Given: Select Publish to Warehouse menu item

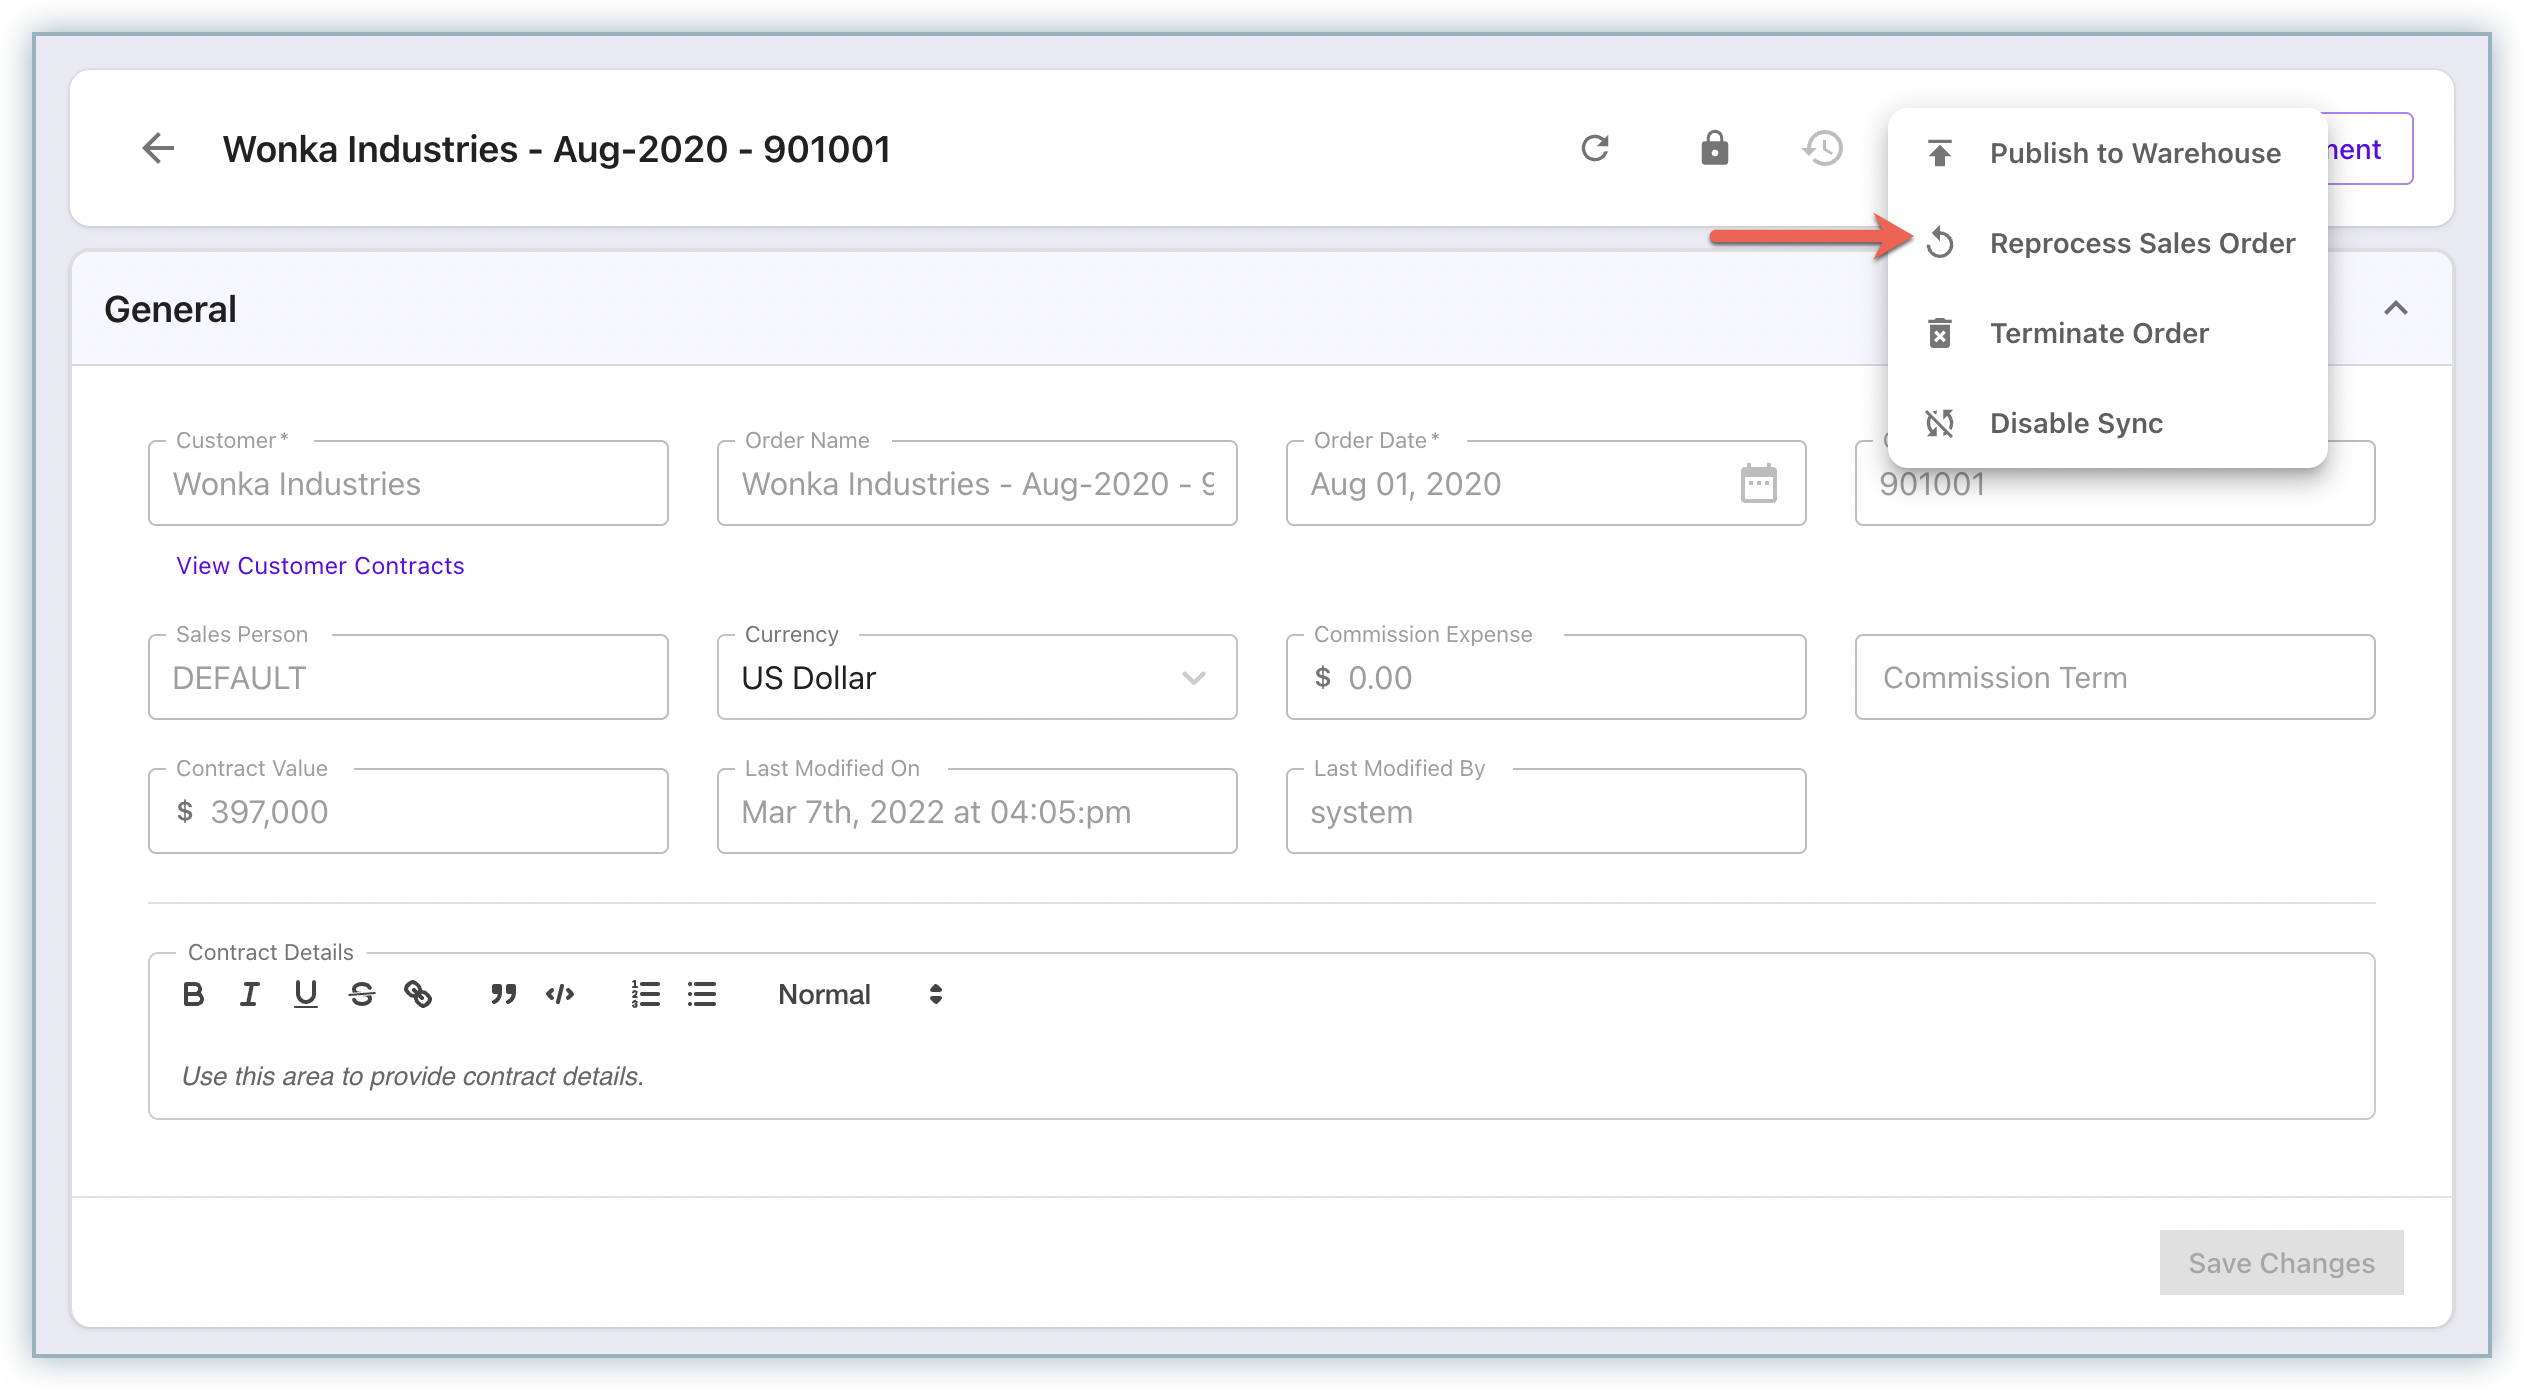Looking at the screenshot, I should 2108,153.
